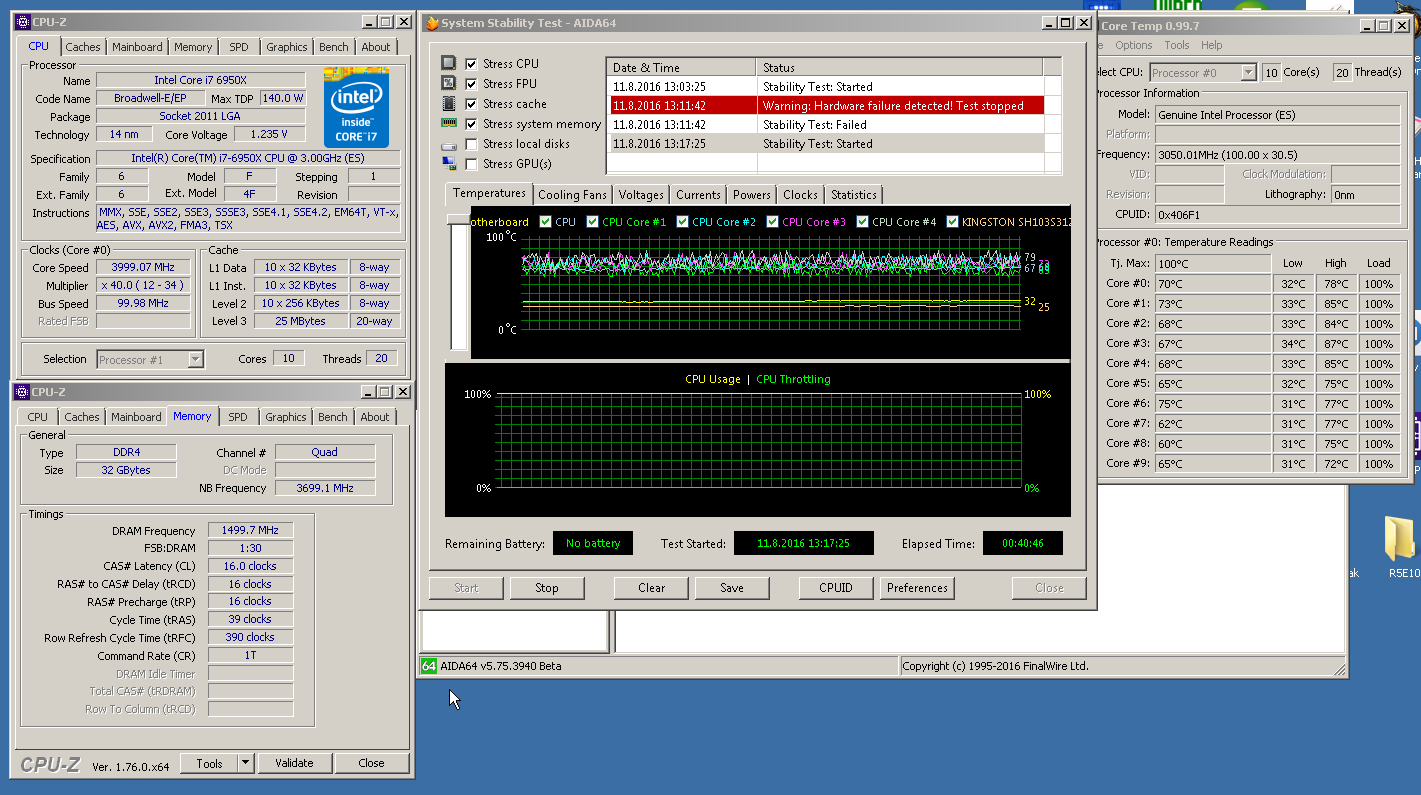Open the Select CPU dropdown in Core Temp

point(1248,72)
